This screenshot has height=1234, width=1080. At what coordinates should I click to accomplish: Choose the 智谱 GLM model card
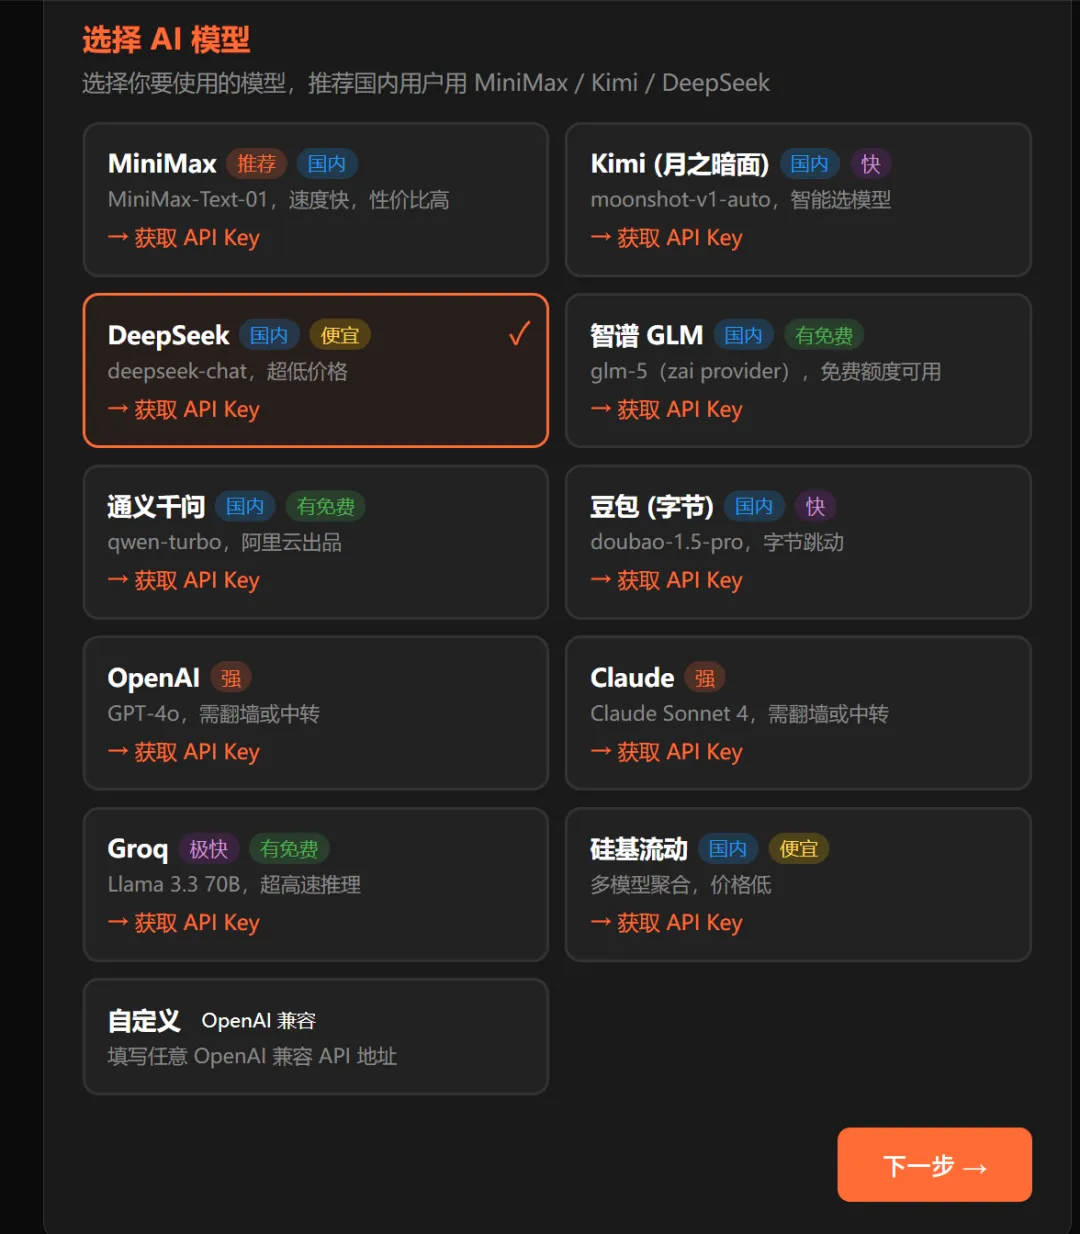798,370
